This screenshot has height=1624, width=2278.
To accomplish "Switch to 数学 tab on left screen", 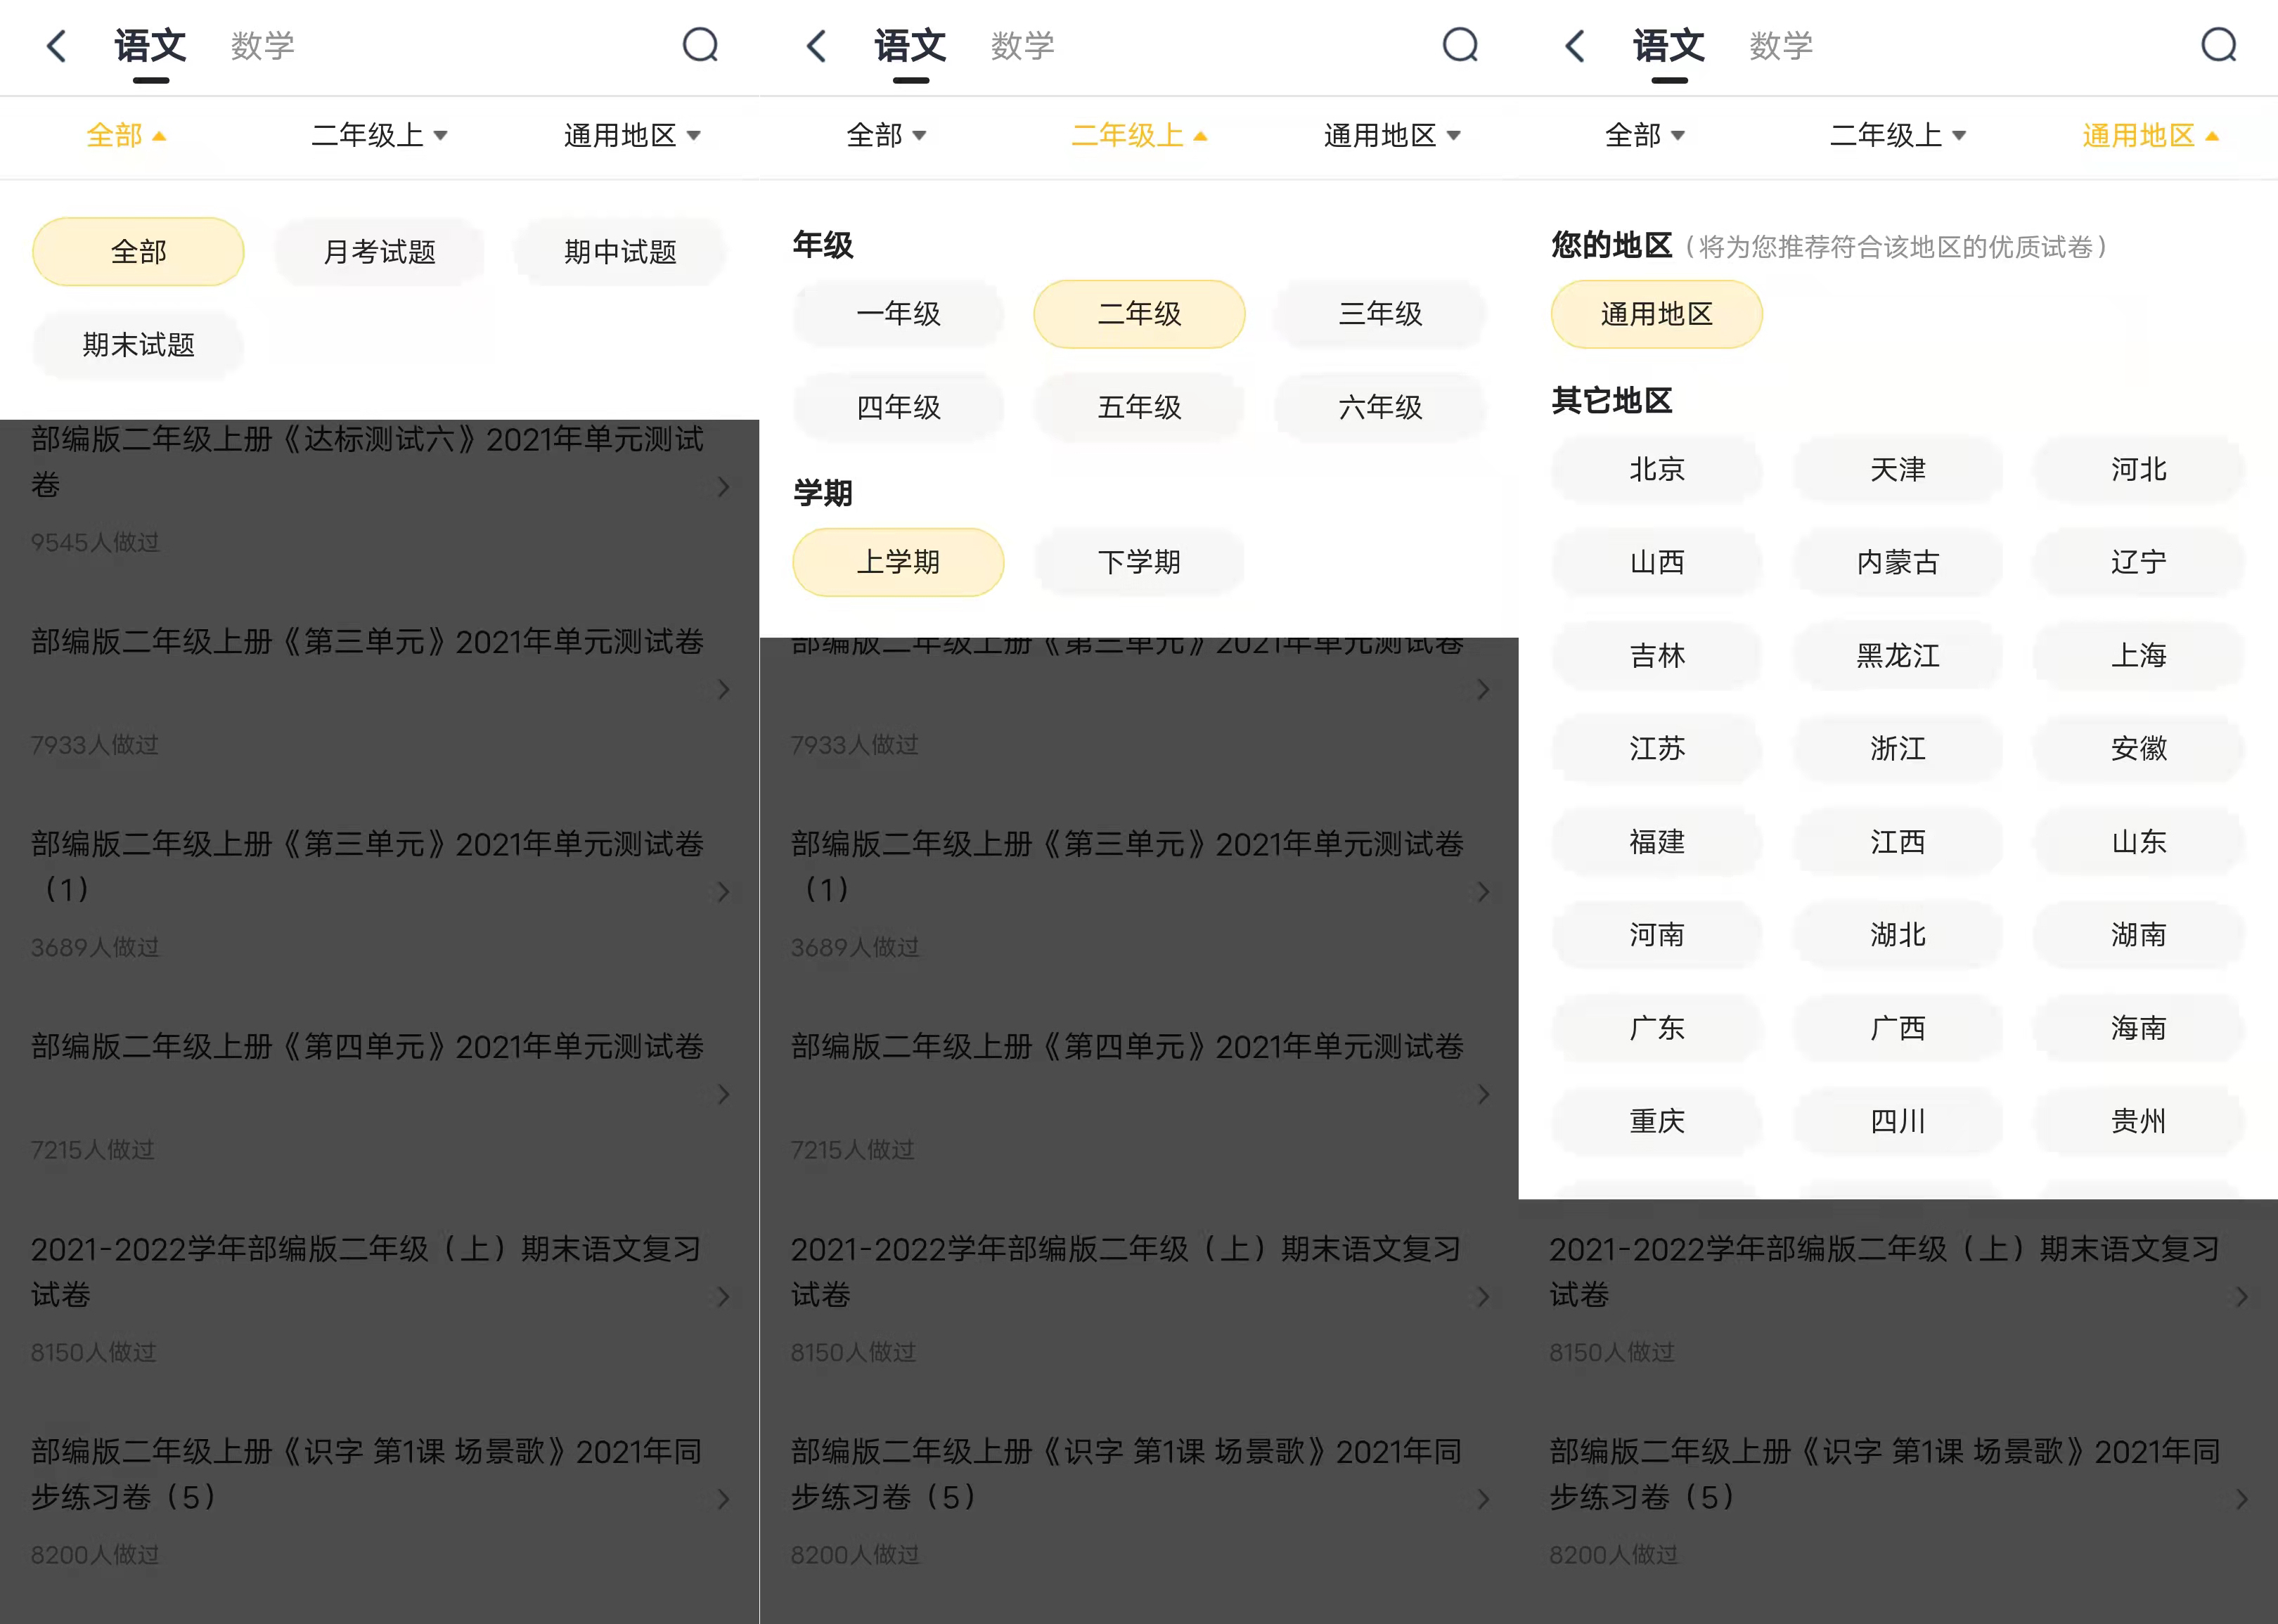I will 263,46.
